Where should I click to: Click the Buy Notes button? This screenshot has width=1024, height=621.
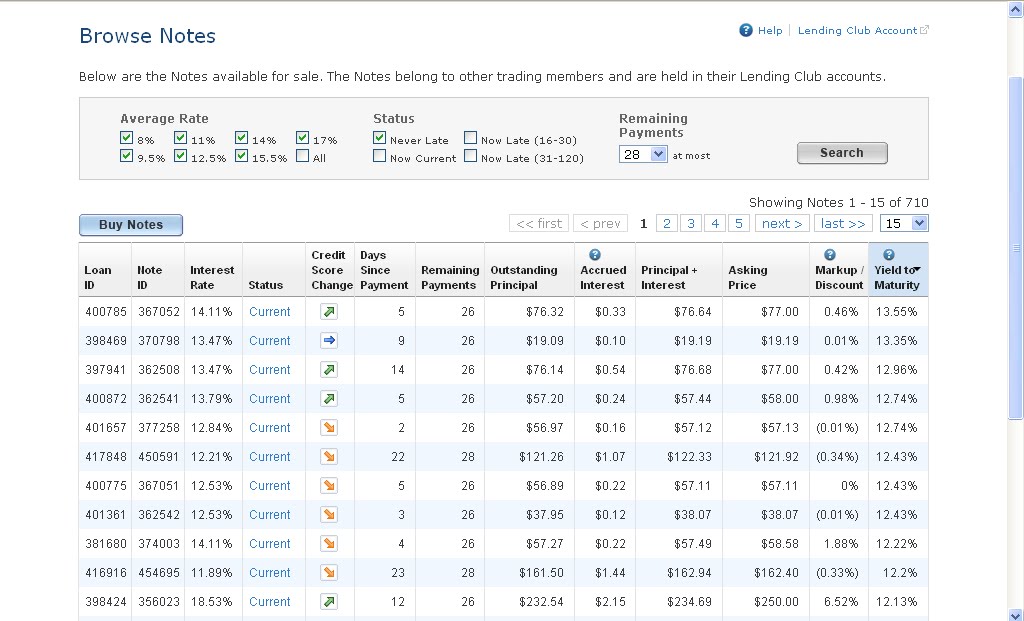(131, 225)
